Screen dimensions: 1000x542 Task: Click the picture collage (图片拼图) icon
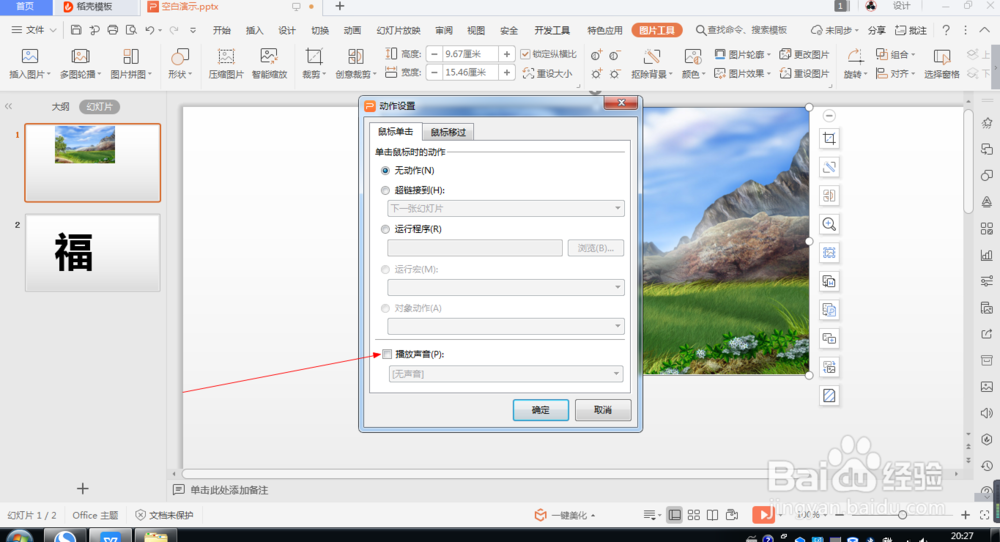click(131, 57)
